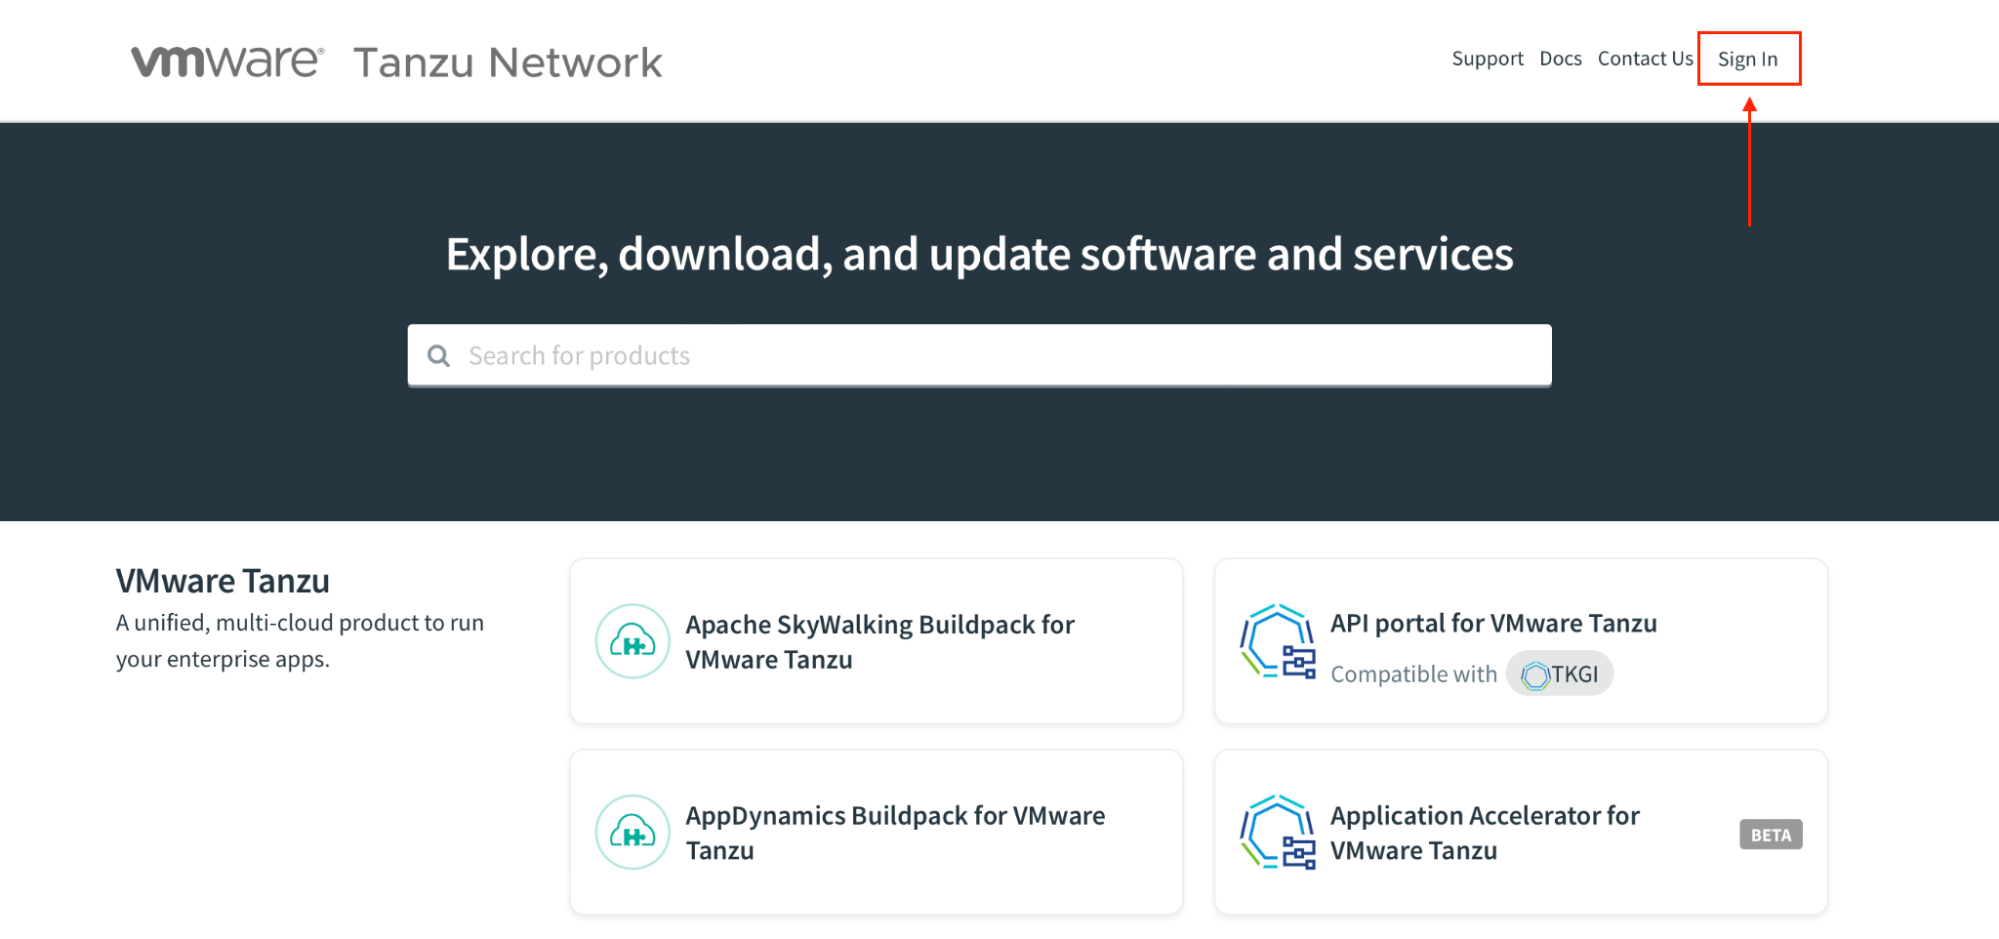Image resolution: width=1999 pixels, height=939 pixels.
Task: Click the AppDynamics Buildpack cloud icon
Action: [x=632, y=832]
